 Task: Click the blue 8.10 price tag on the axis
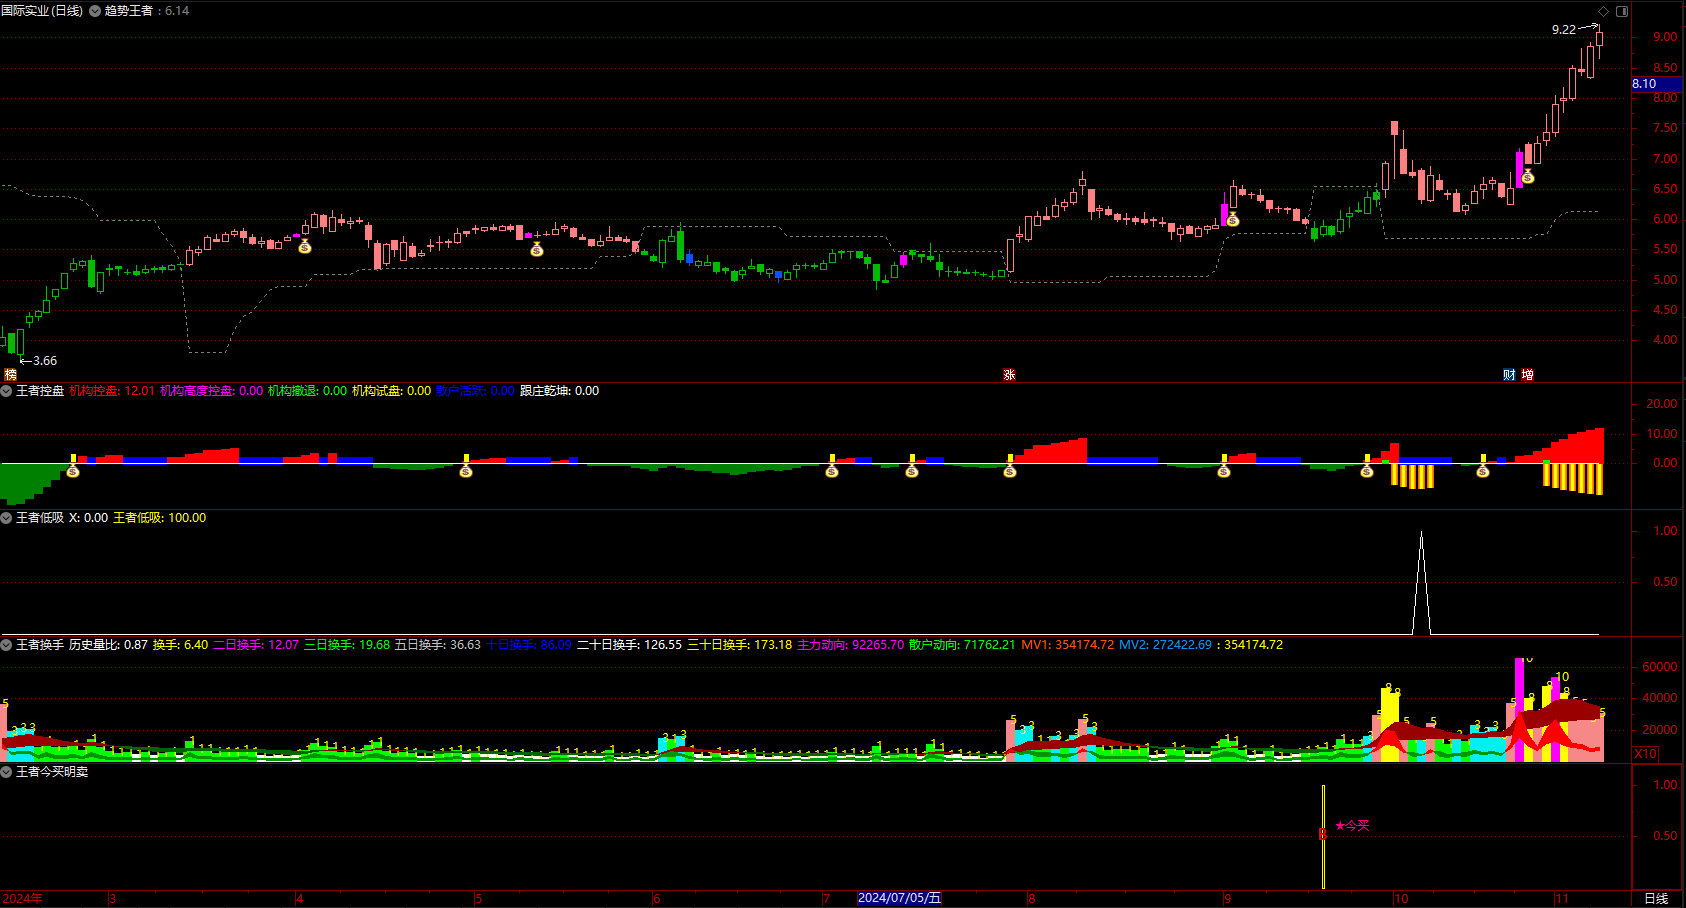tap(1656, 84)
